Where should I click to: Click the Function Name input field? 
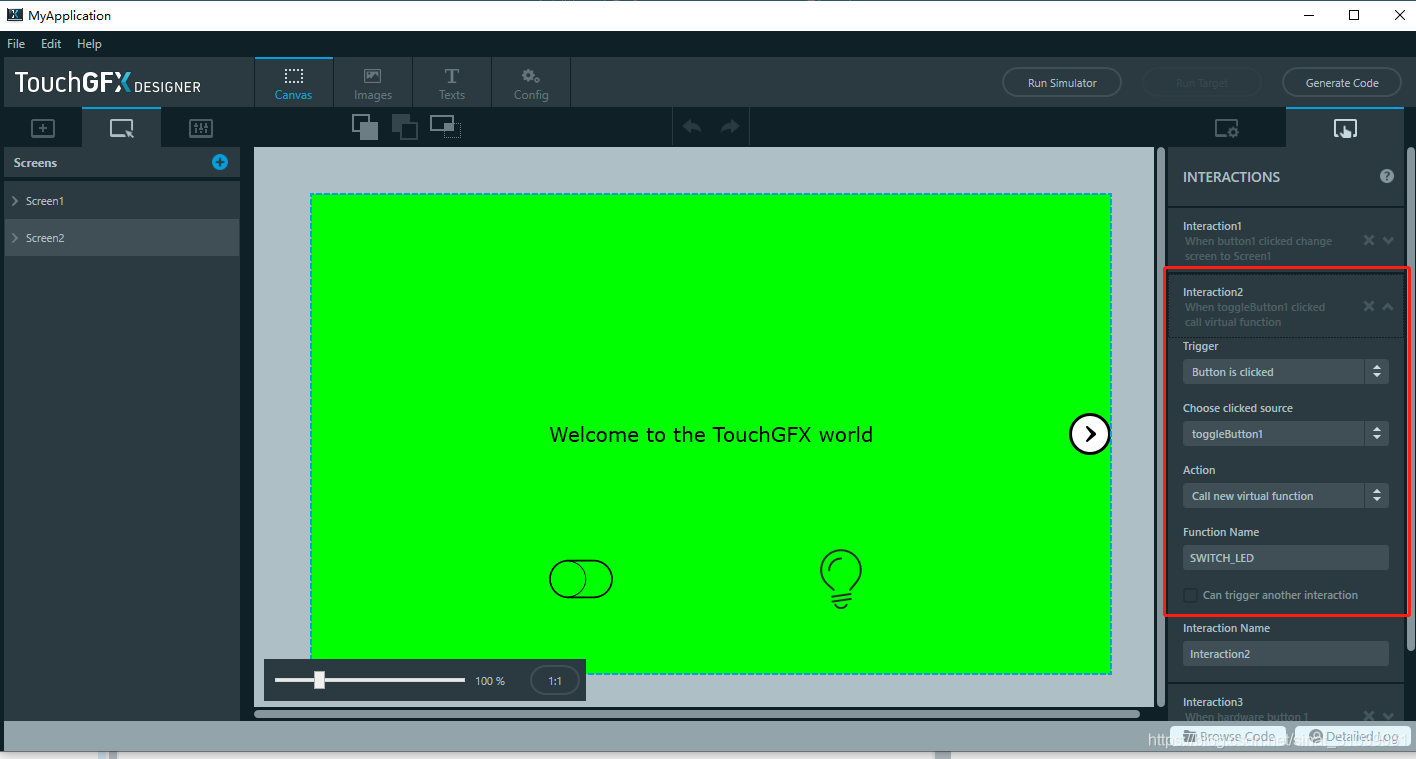(1285, 558)
